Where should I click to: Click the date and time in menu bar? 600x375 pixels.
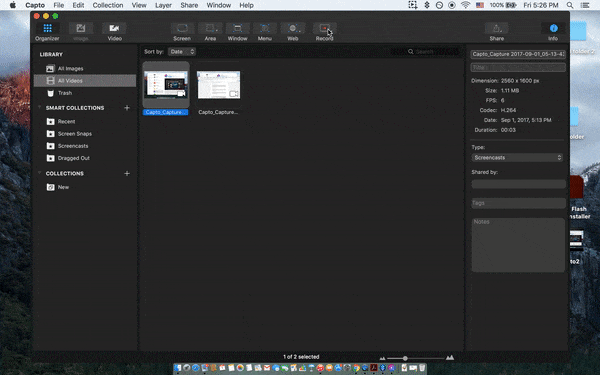(x=541, y=5)
